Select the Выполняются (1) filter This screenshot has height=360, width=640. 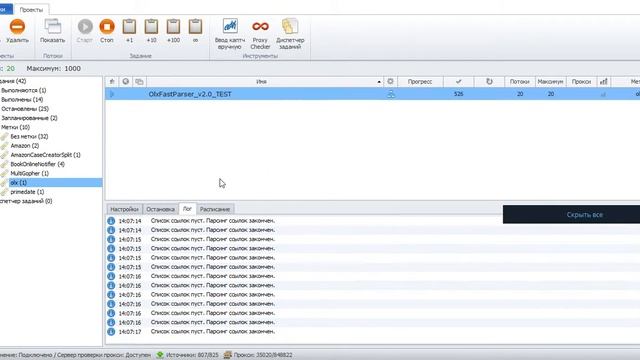[24, 90]
